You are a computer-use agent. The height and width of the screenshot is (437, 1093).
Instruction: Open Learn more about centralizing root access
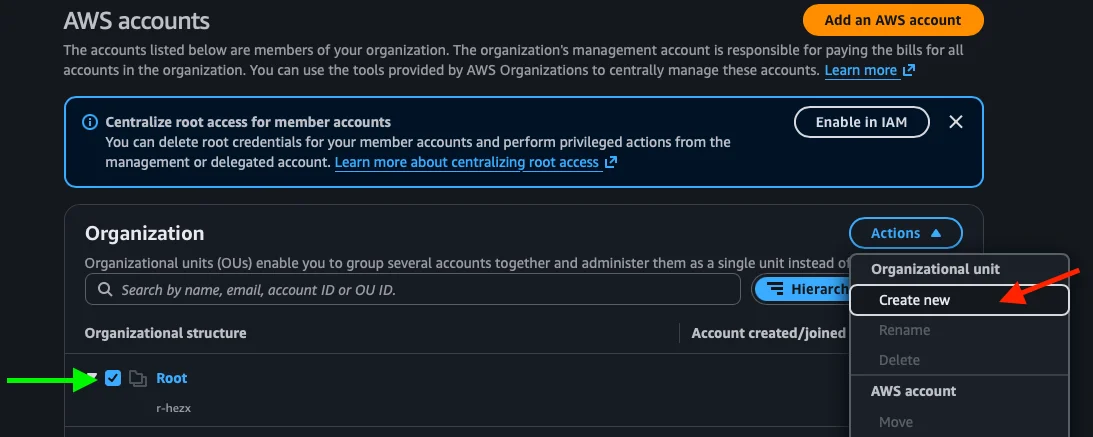[466, 162]
